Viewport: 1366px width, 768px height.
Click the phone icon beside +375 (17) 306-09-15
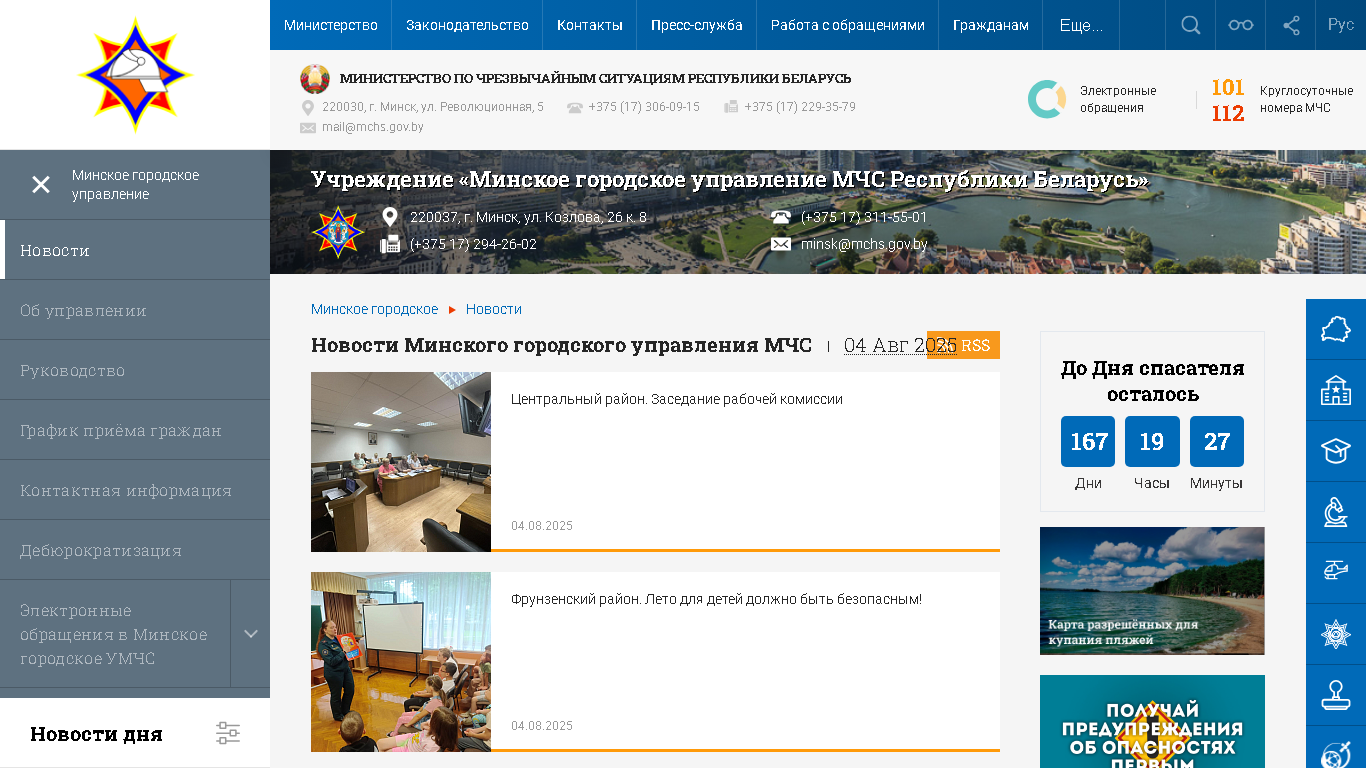[575, 107]
